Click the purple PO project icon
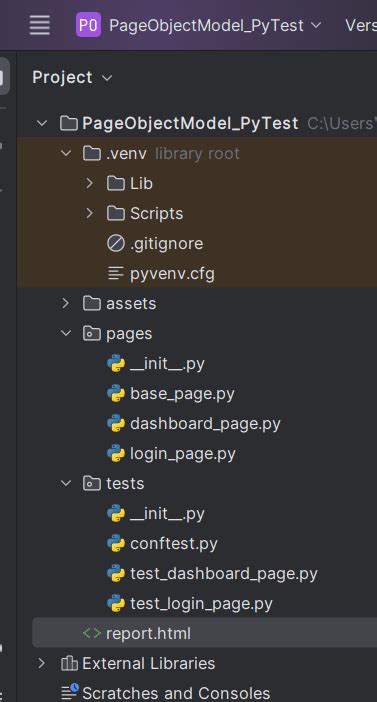This screenshot has height=702, width=377. pyautogui.click(x=88, y=25)
